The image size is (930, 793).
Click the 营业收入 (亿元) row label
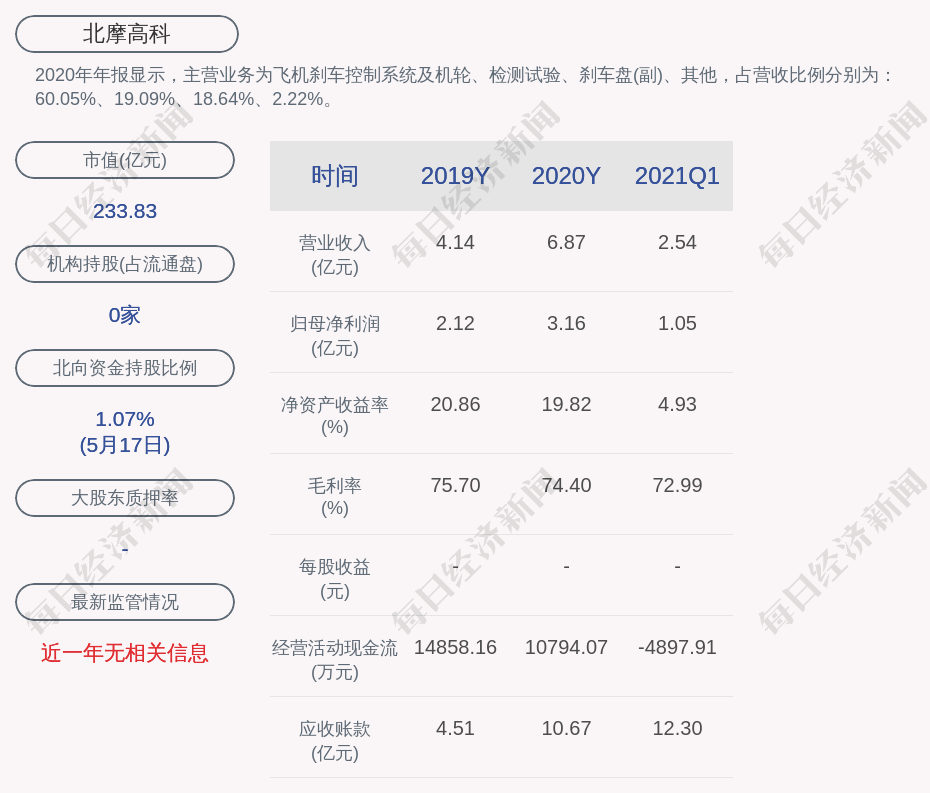point(335,255)
